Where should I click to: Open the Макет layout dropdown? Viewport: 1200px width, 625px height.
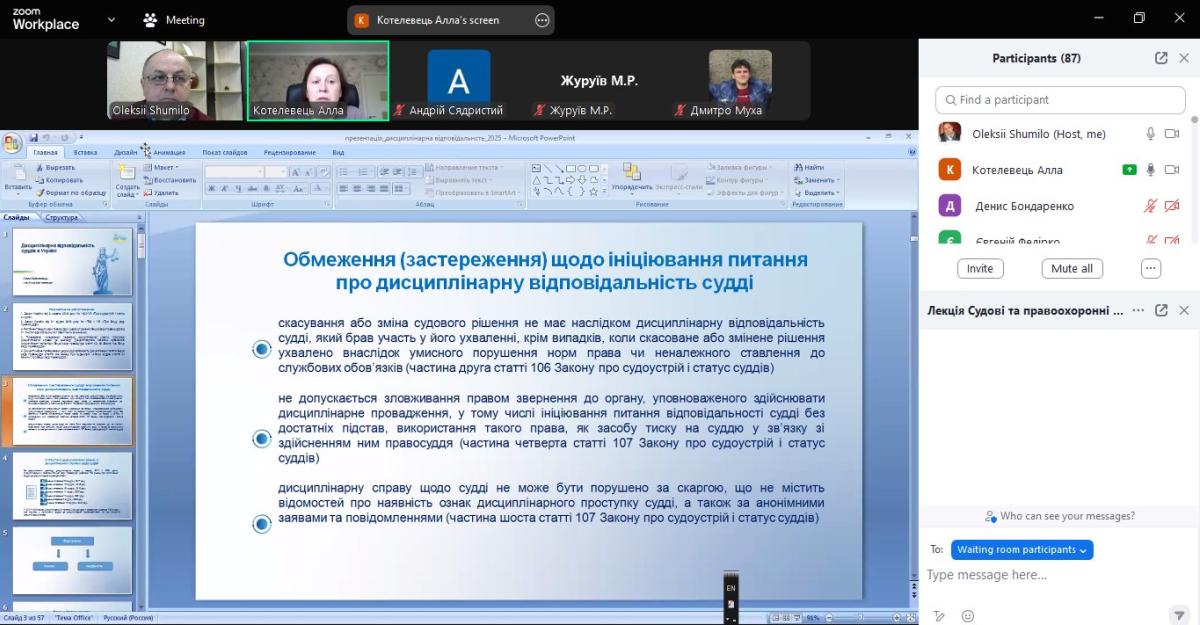point(162,168)
